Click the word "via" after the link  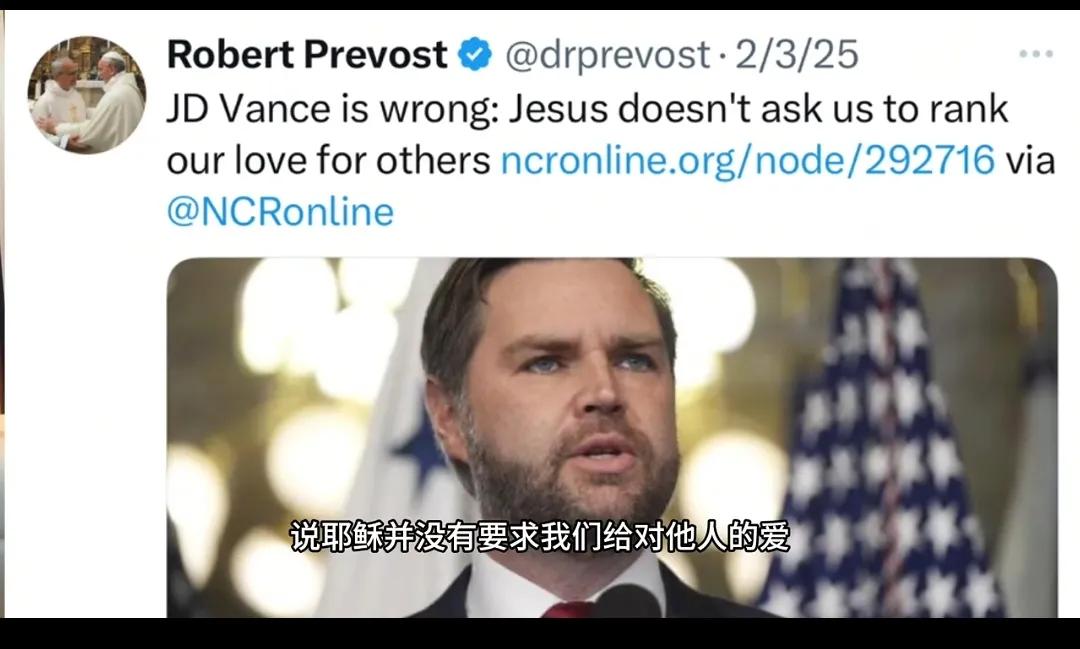pos(1030,161)
